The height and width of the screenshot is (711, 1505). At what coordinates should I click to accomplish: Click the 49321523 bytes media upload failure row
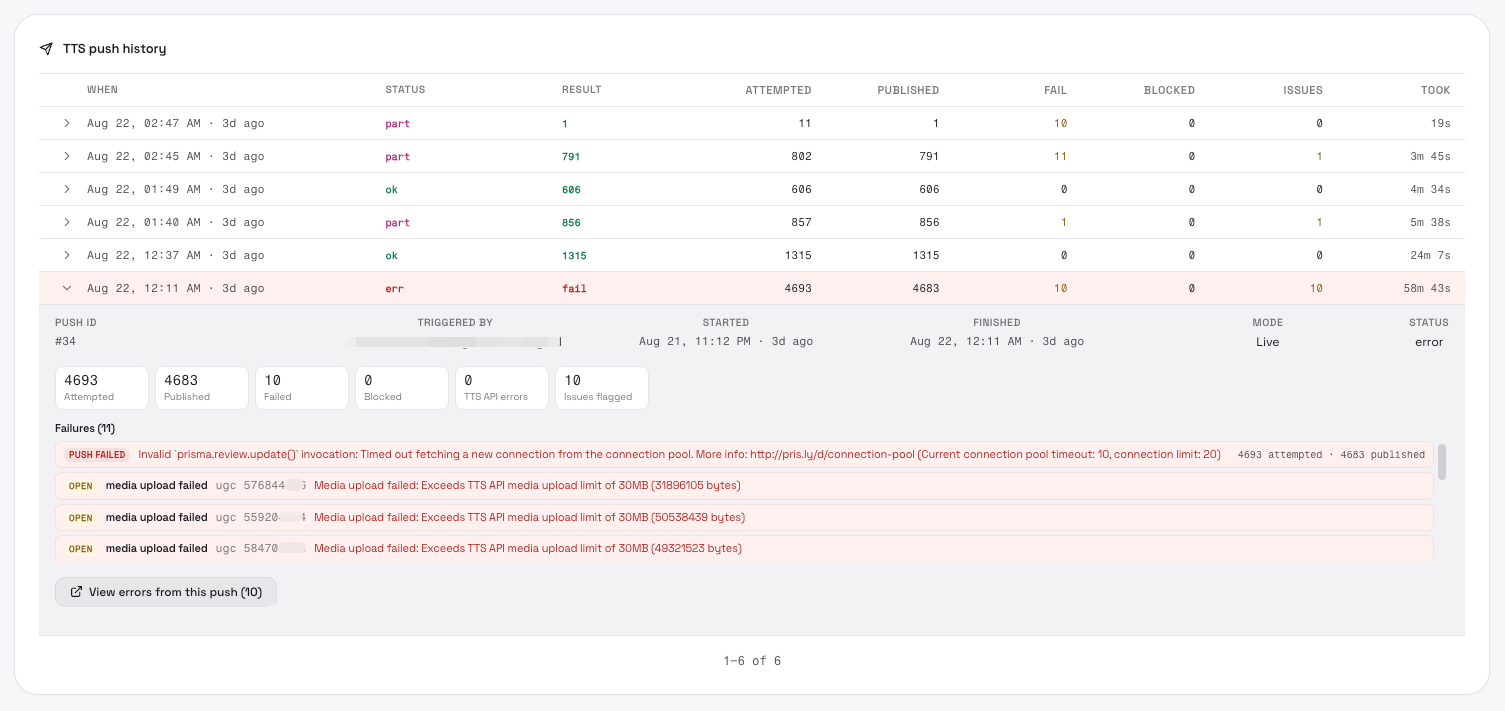coord(744,549)
